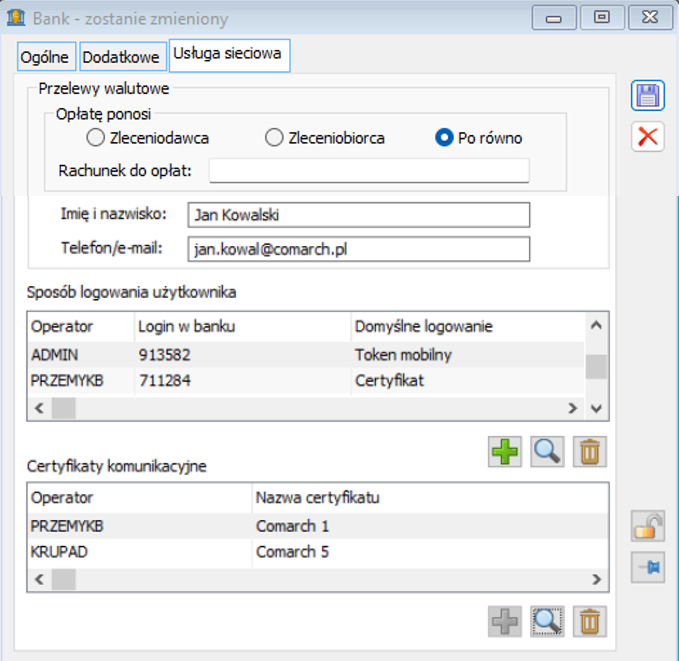Click the bank building icon in the title bar
Image resolution: width=679 pixels, height=661 pixels.
(16, 18)
